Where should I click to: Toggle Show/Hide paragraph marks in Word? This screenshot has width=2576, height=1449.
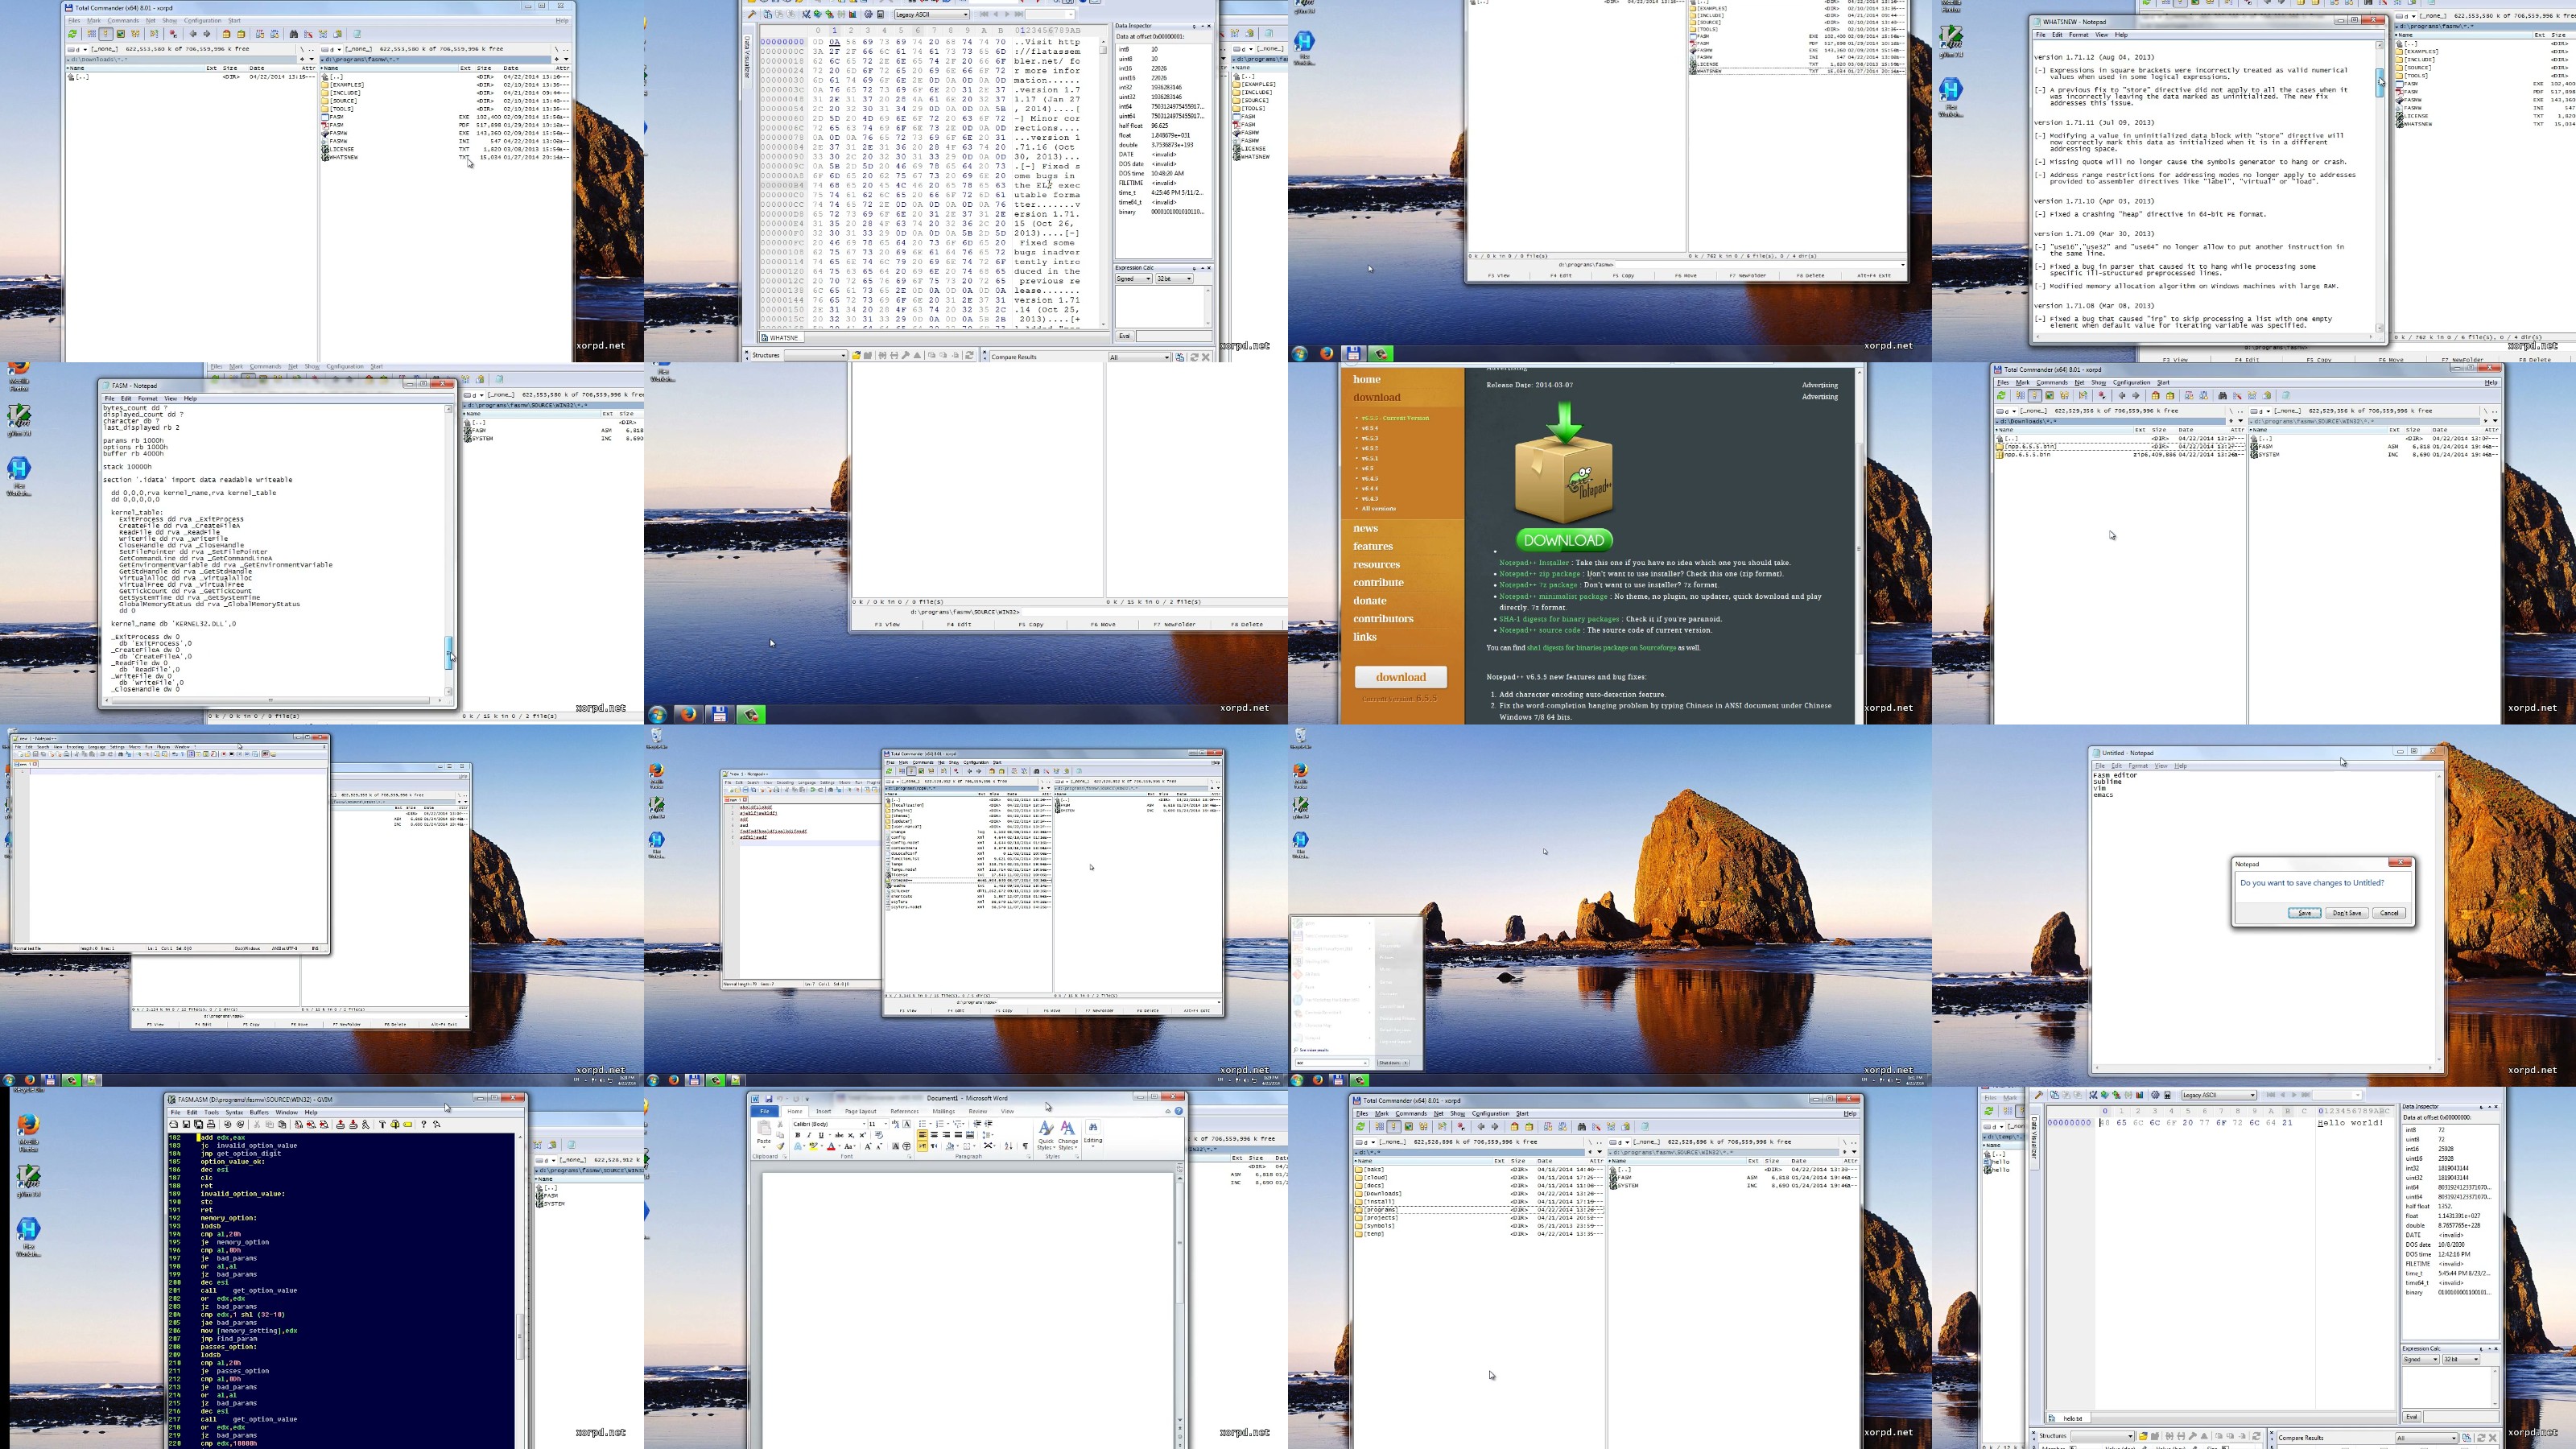point(1025,1147)
